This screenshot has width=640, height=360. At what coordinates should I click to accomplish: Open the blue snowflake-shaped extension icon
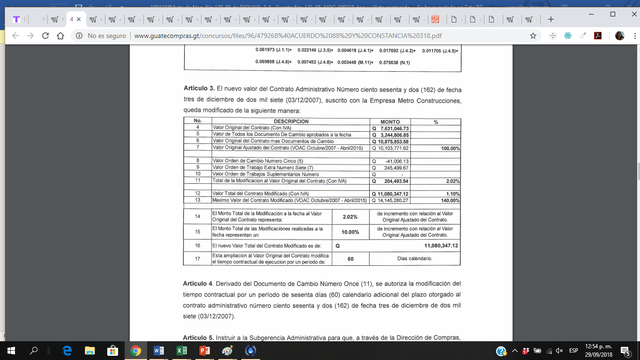(x=568, y=36)
